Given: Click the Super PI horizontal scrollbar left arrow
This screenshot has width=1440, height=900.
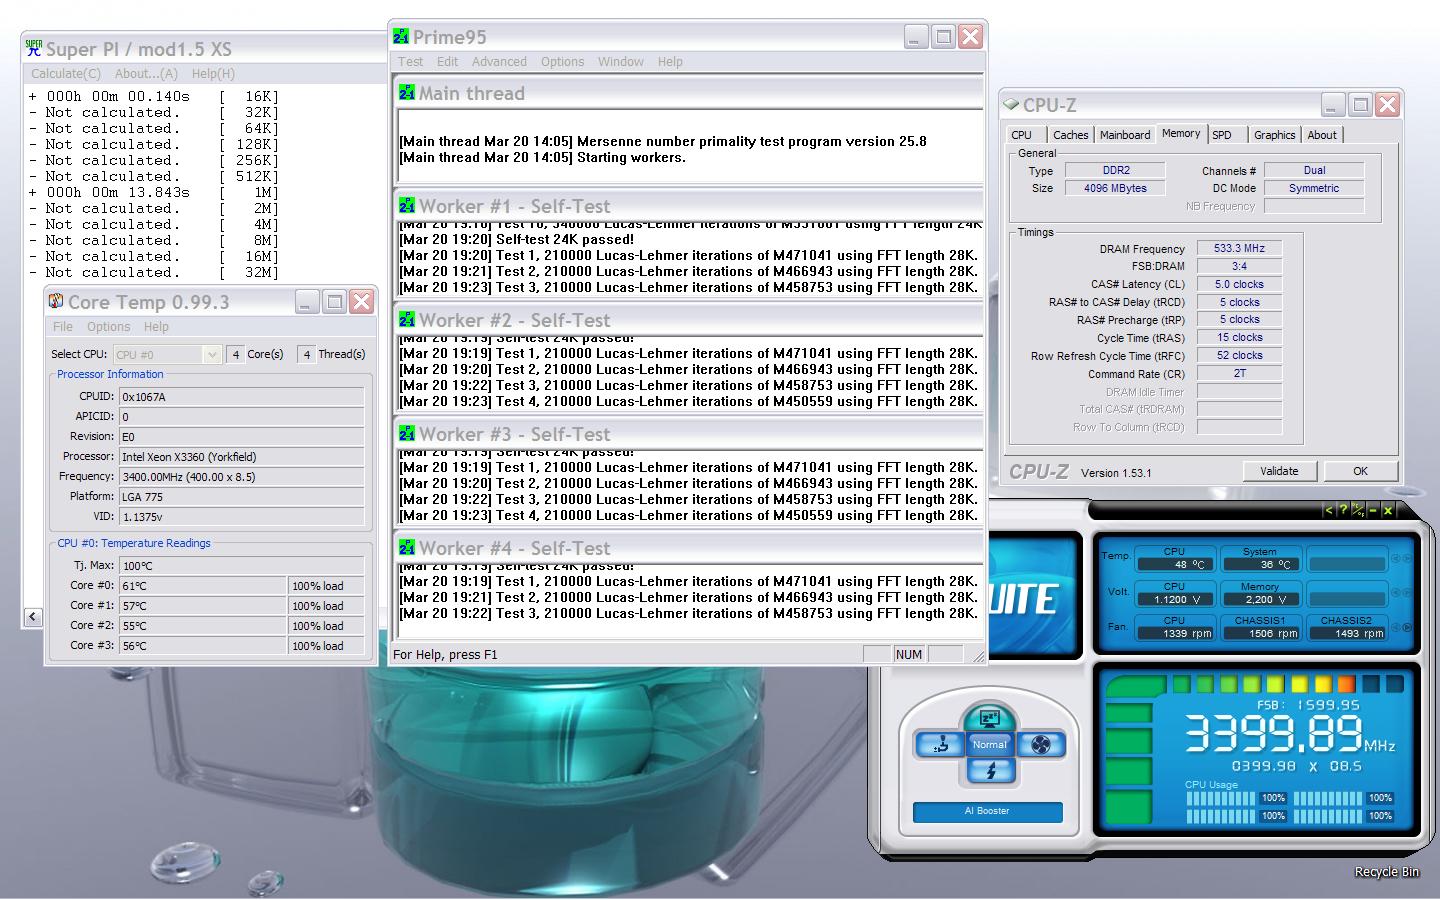Looking at the screenshot, I should click(x=32, y=617).
